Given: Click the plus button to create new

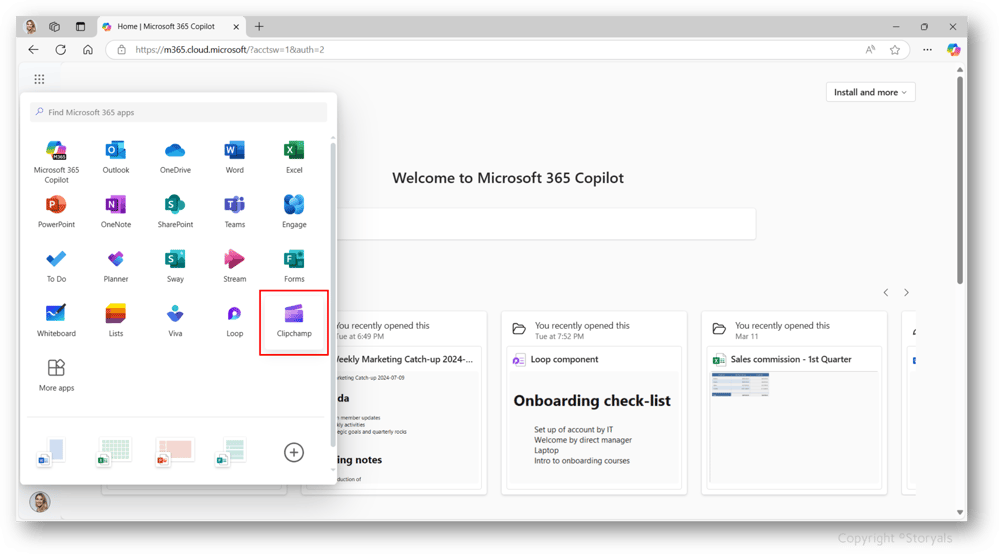Looking at the screenshot, I should pyautogui.click(x=293, y=453).
